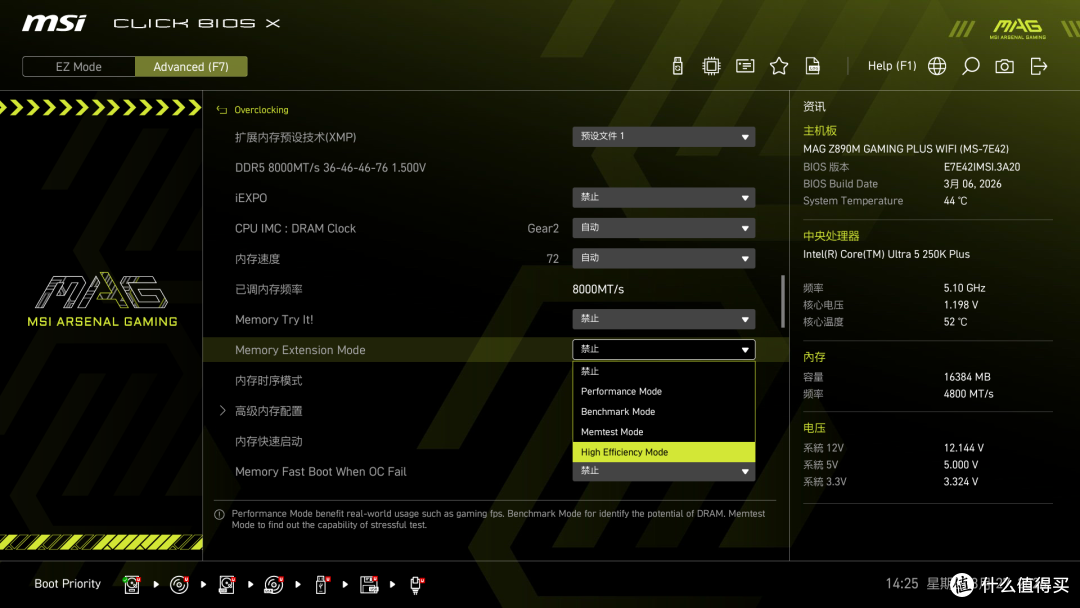The image size is (1080, 608).
Task: Click the 16384 MB memory capacity value
Action: pyautogui.click(x=967, y=377)
